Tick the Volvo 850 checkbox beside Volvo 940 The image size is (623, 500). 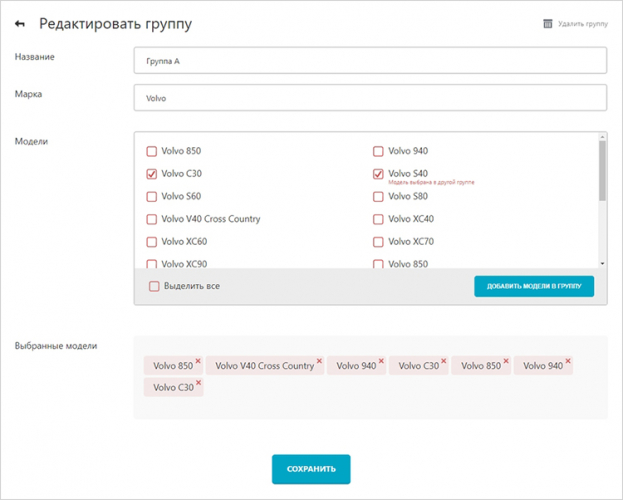[152, 151]
